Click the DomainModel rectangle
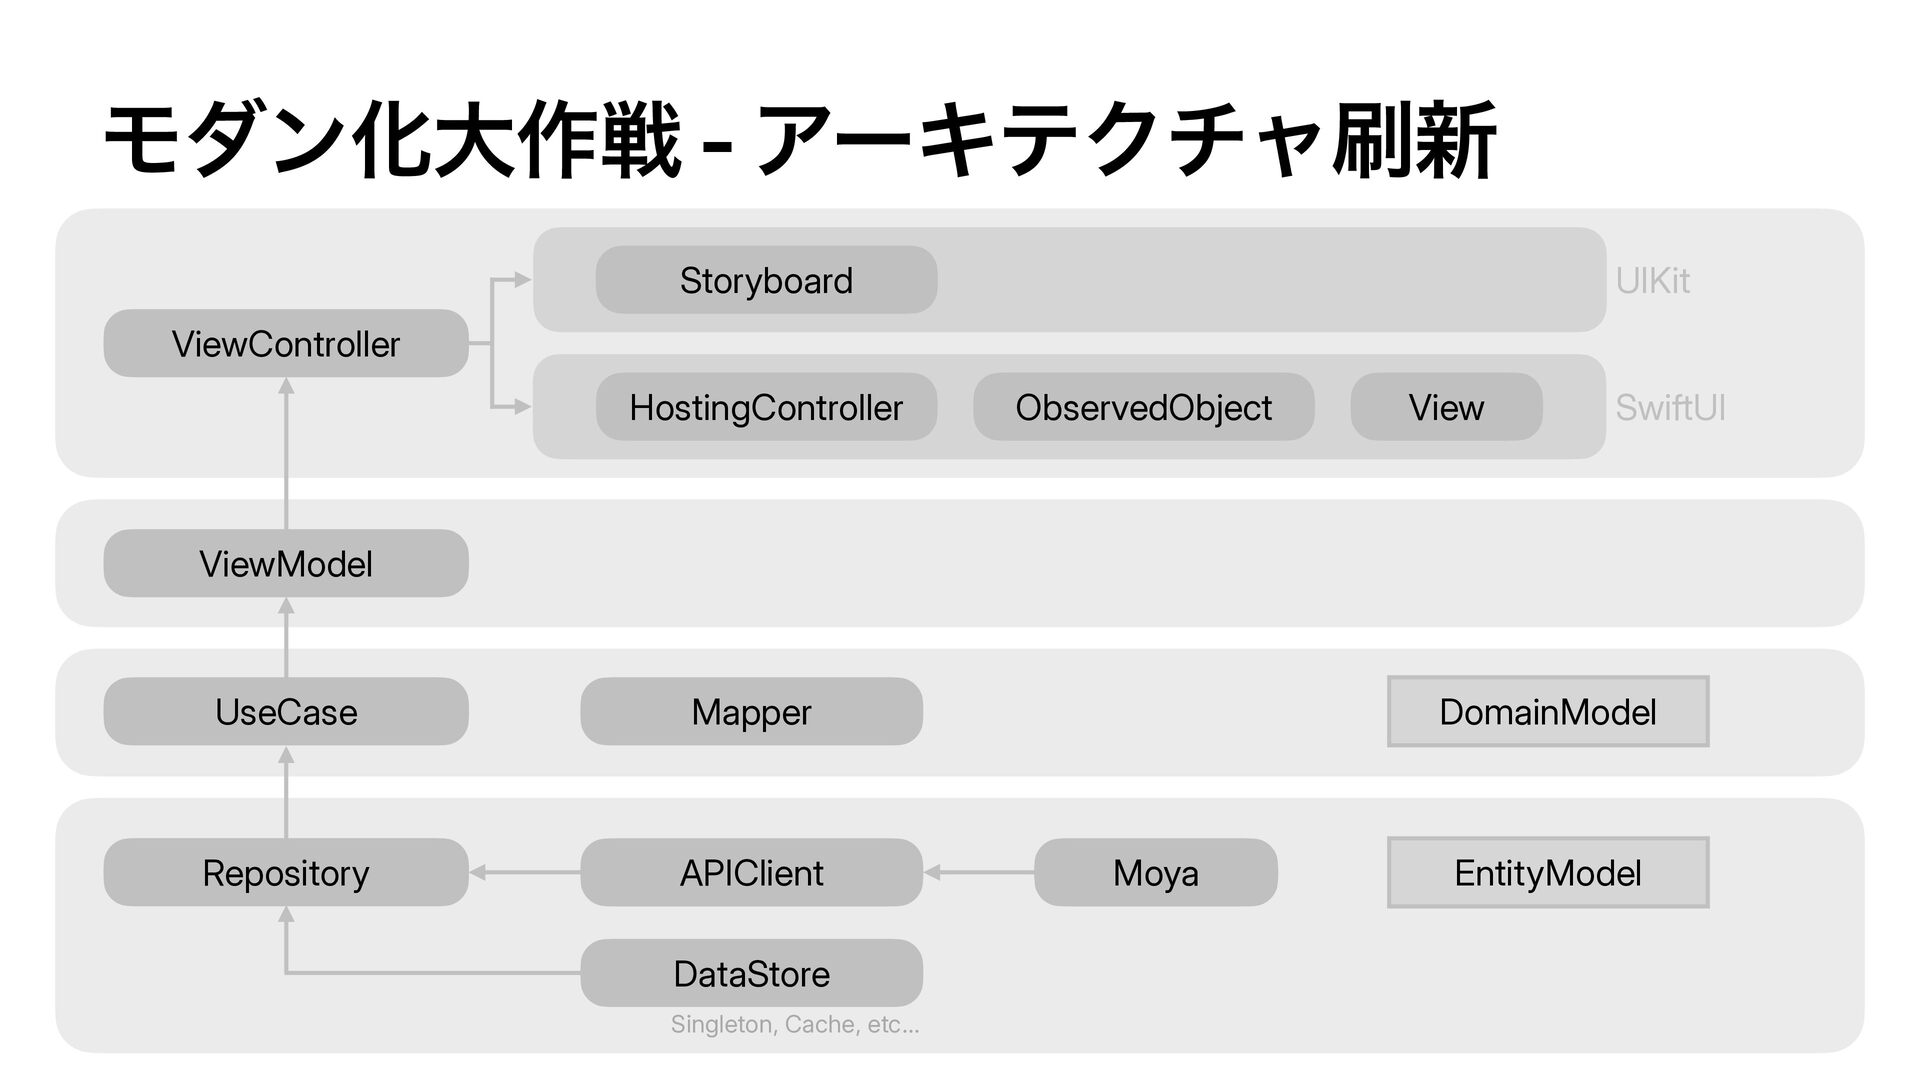The height and width of the screenshot is (1080, 1920). (1548, 711)
